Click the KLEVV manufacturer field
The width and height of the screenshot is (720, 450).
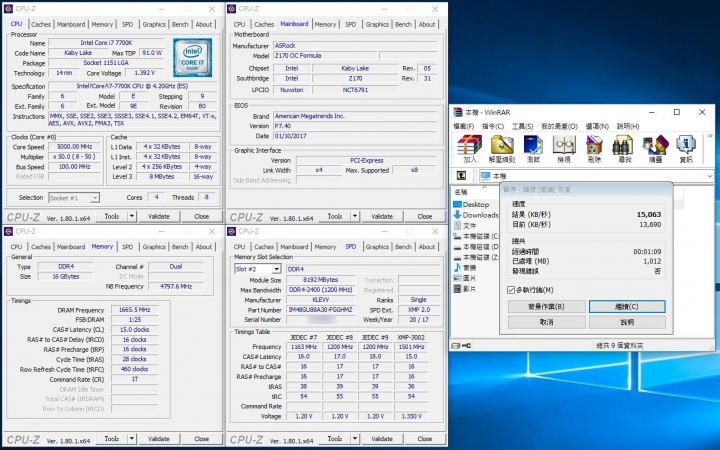321,299
